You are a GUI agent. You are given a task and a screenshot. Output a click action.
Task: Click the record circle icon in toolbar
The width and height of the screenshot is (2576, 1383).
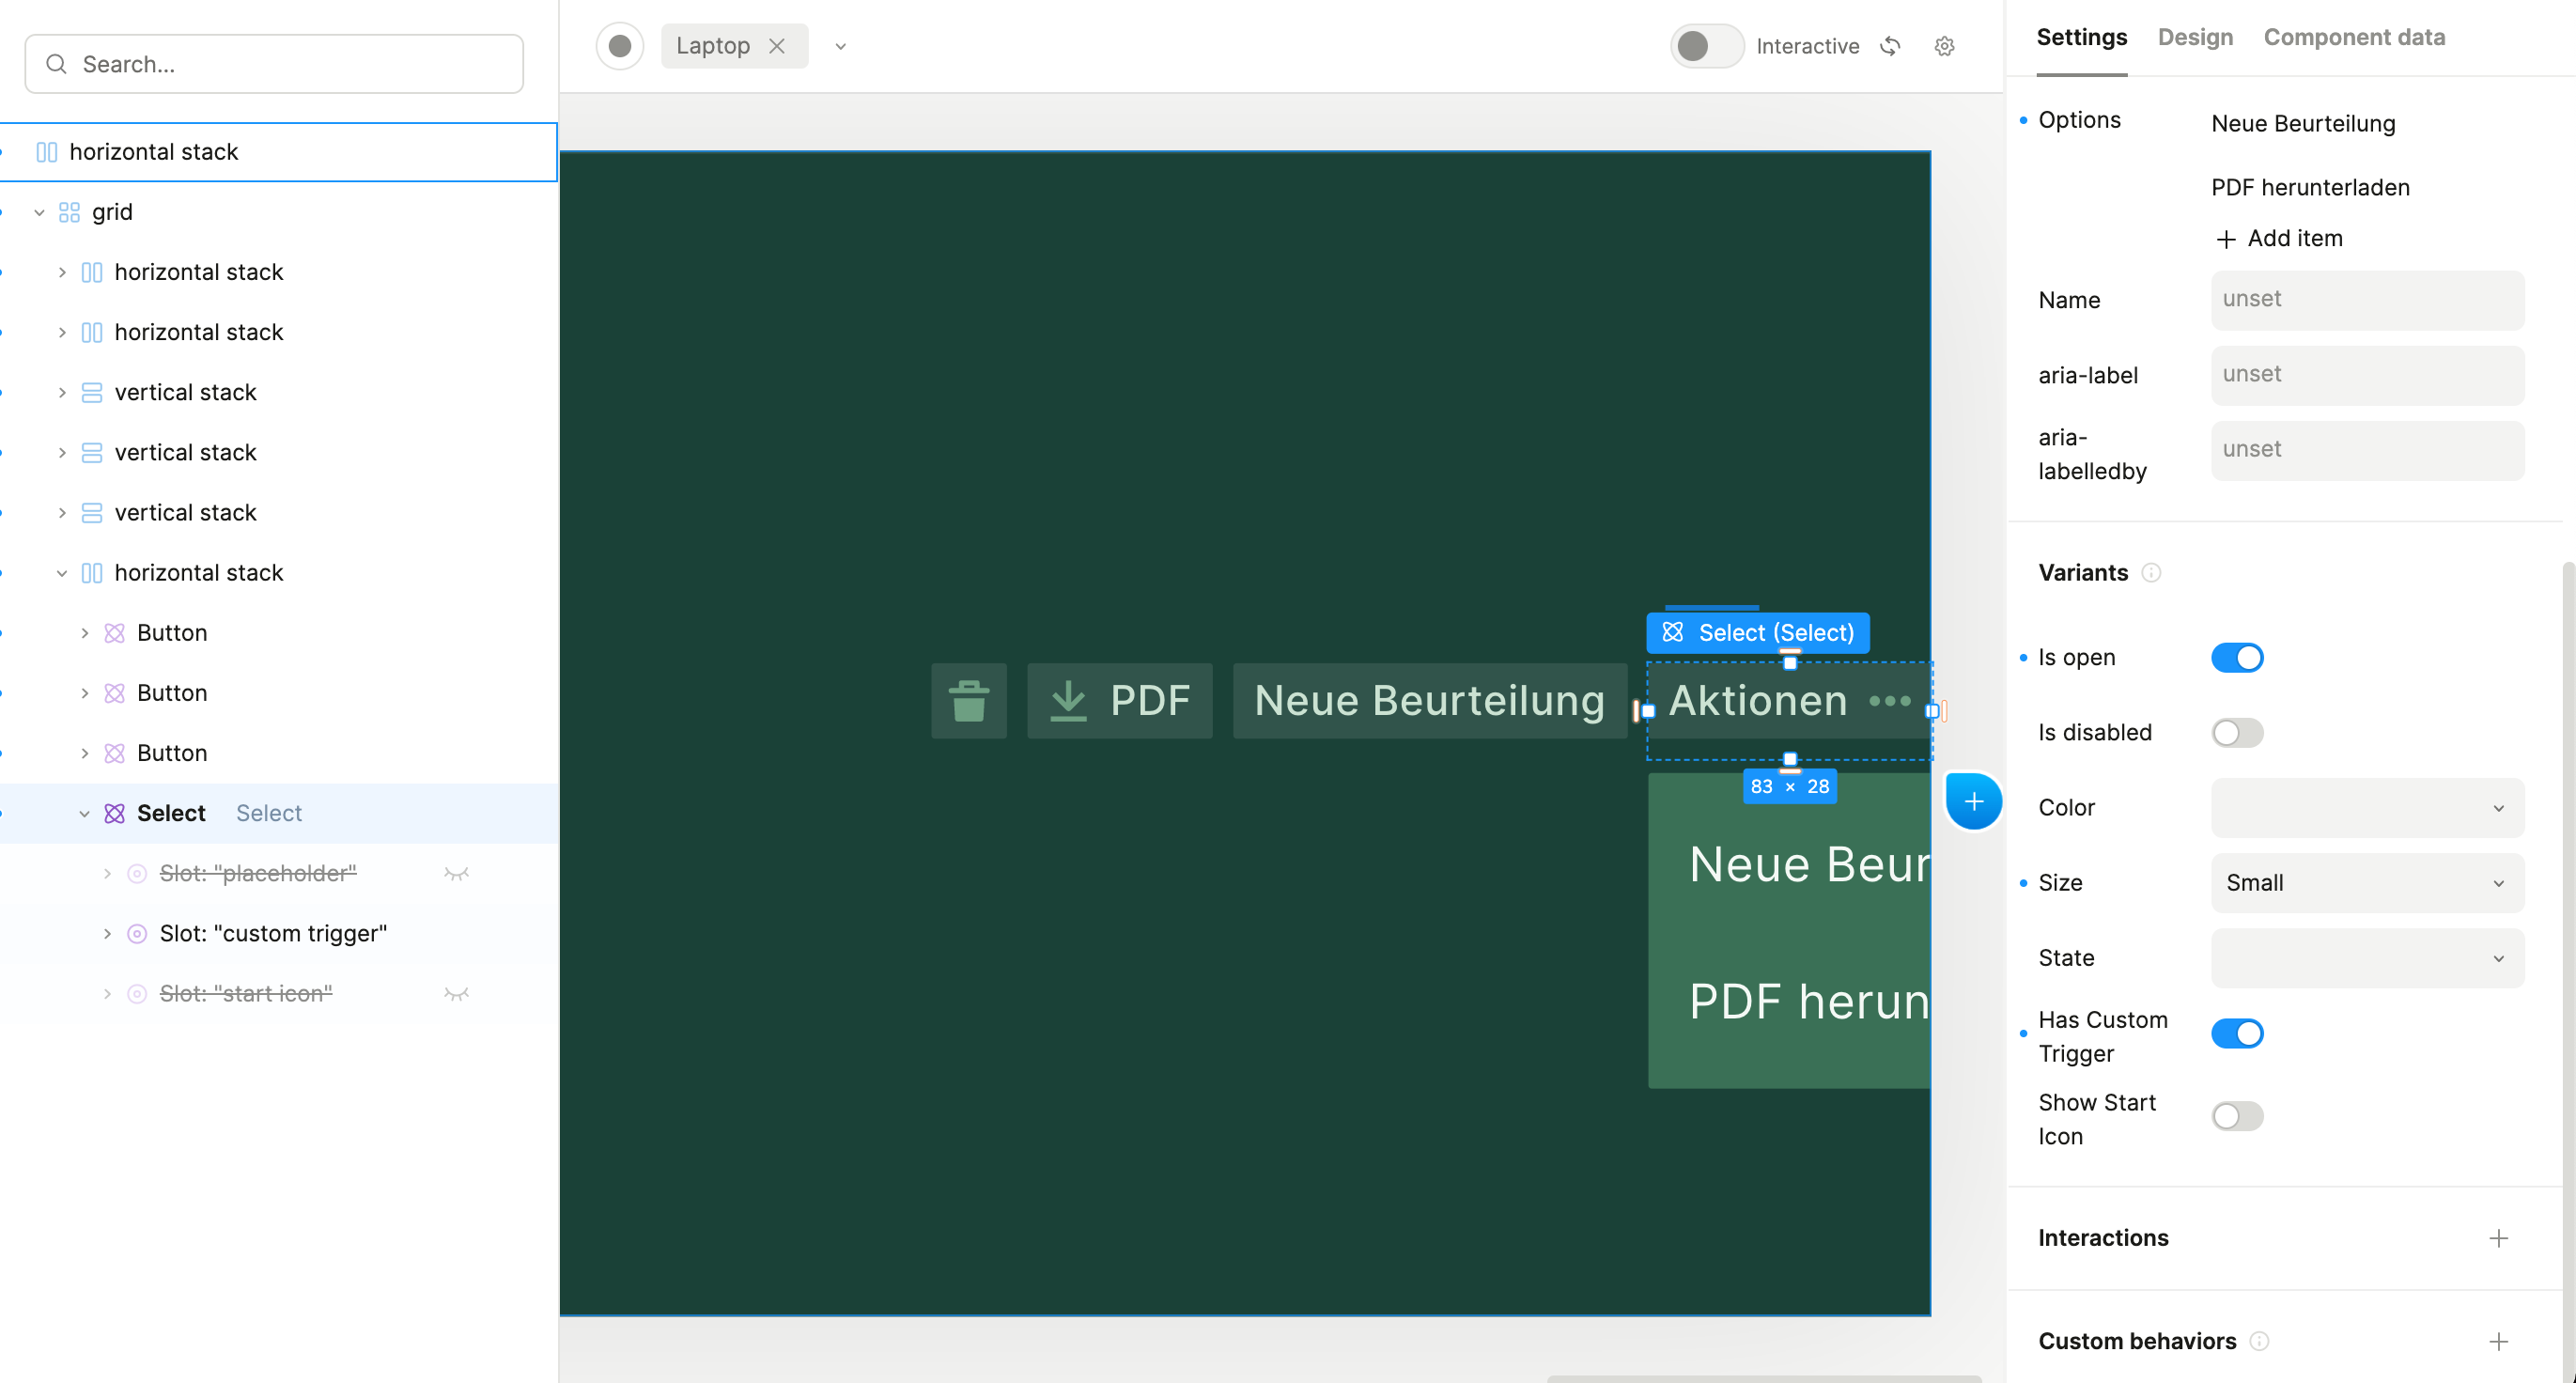[620, 46]
